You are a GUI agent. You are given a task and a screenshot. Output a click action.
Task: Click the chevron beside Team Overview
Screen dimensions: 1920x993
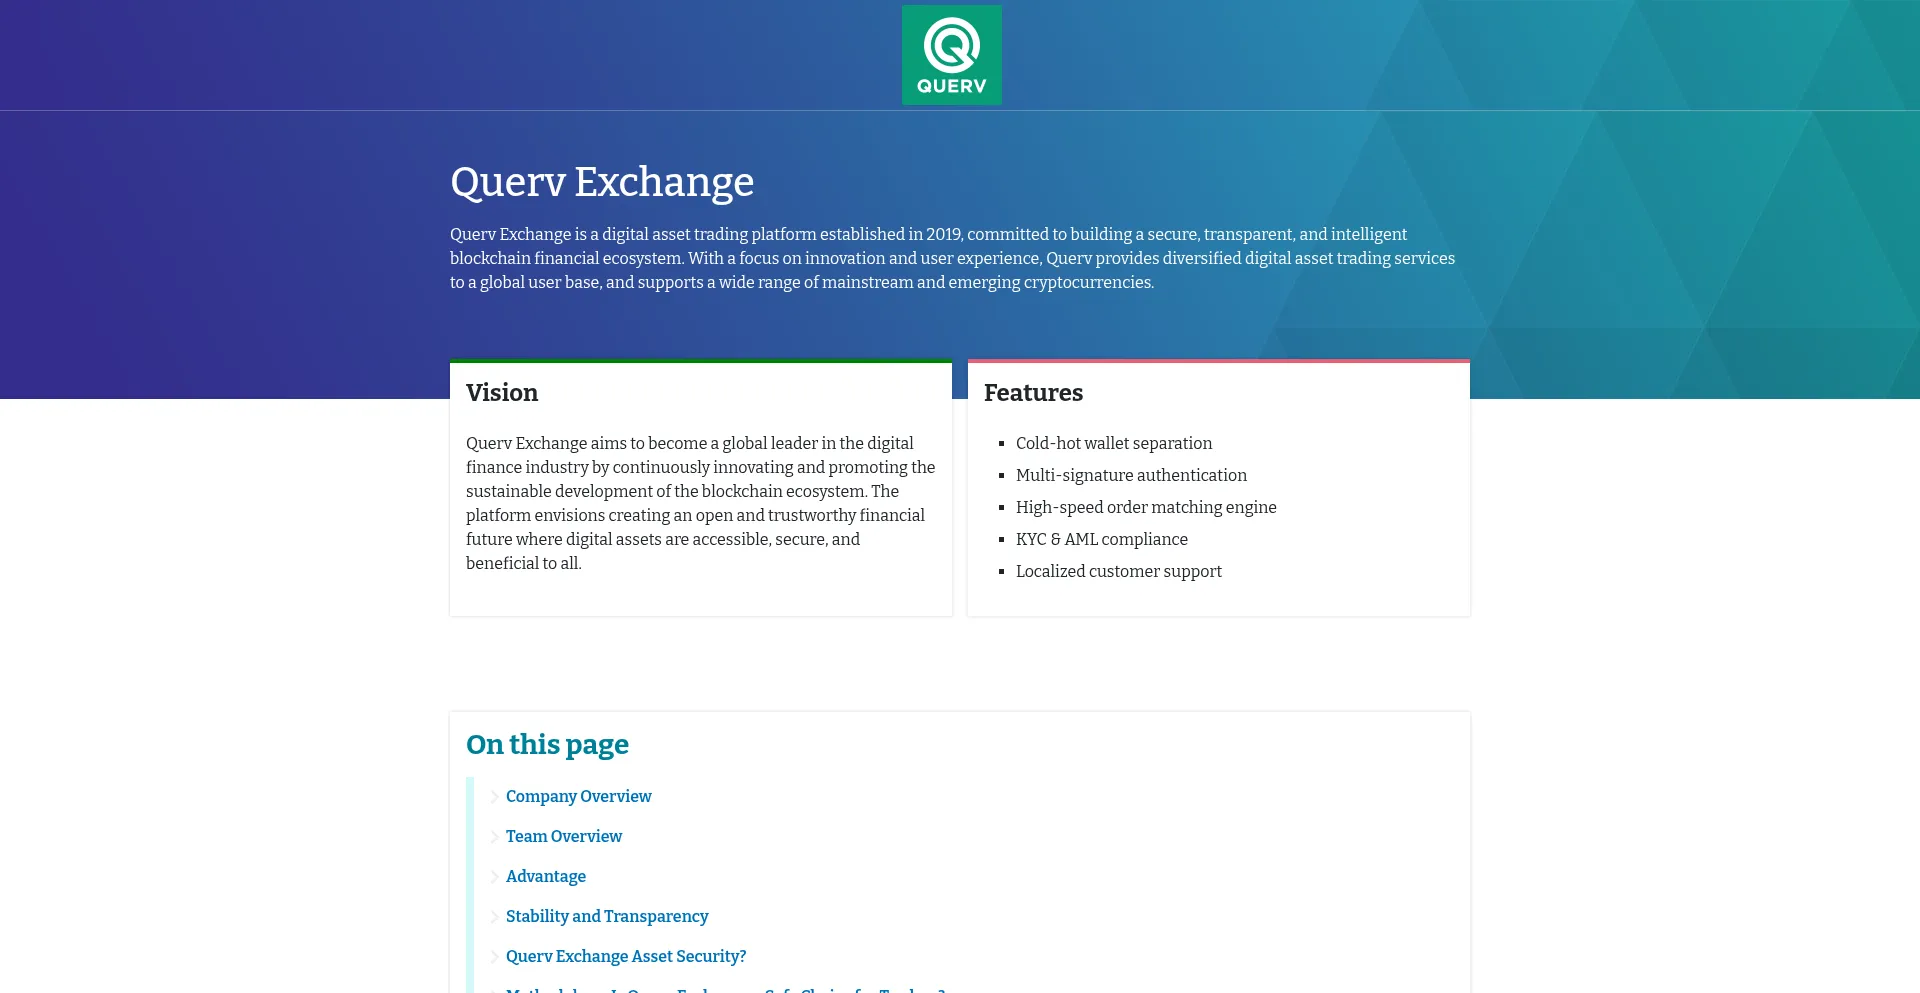click(494, 837)
